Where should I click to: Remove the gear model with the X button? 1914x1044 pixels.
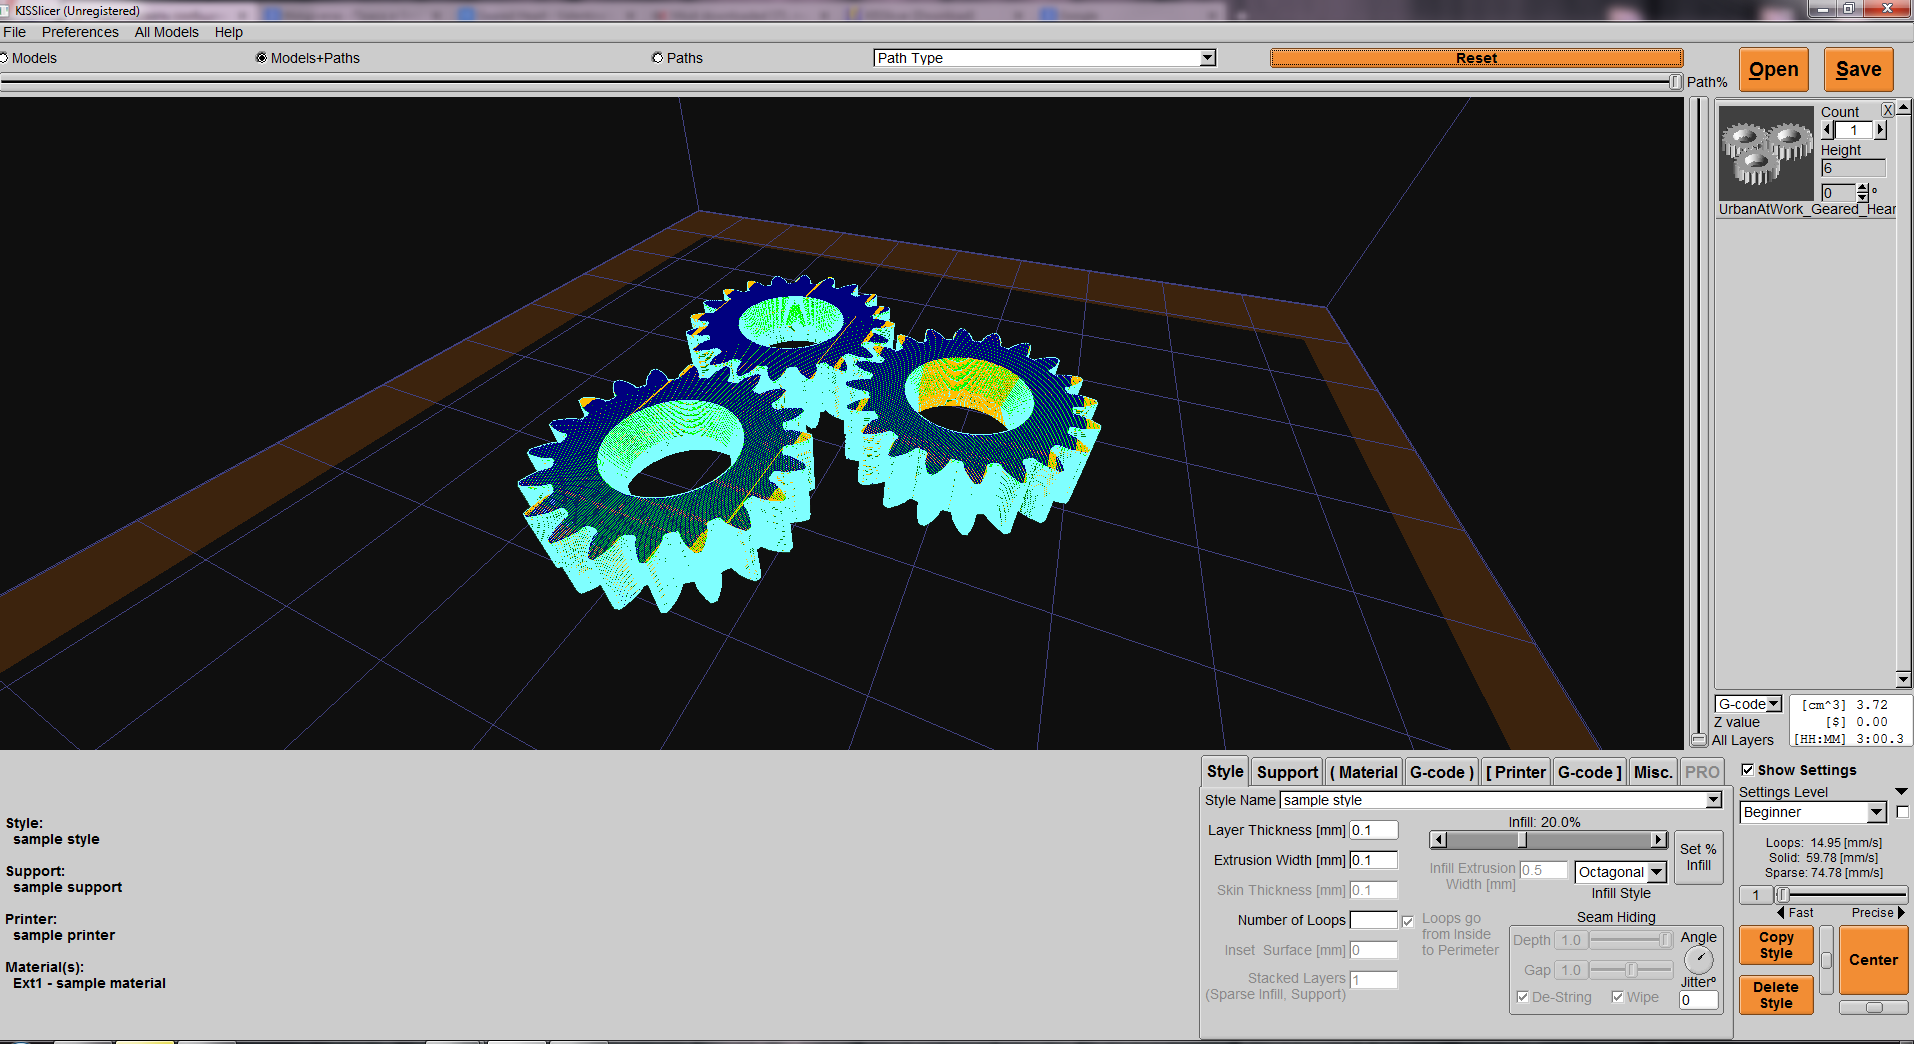pos(1887,110)
